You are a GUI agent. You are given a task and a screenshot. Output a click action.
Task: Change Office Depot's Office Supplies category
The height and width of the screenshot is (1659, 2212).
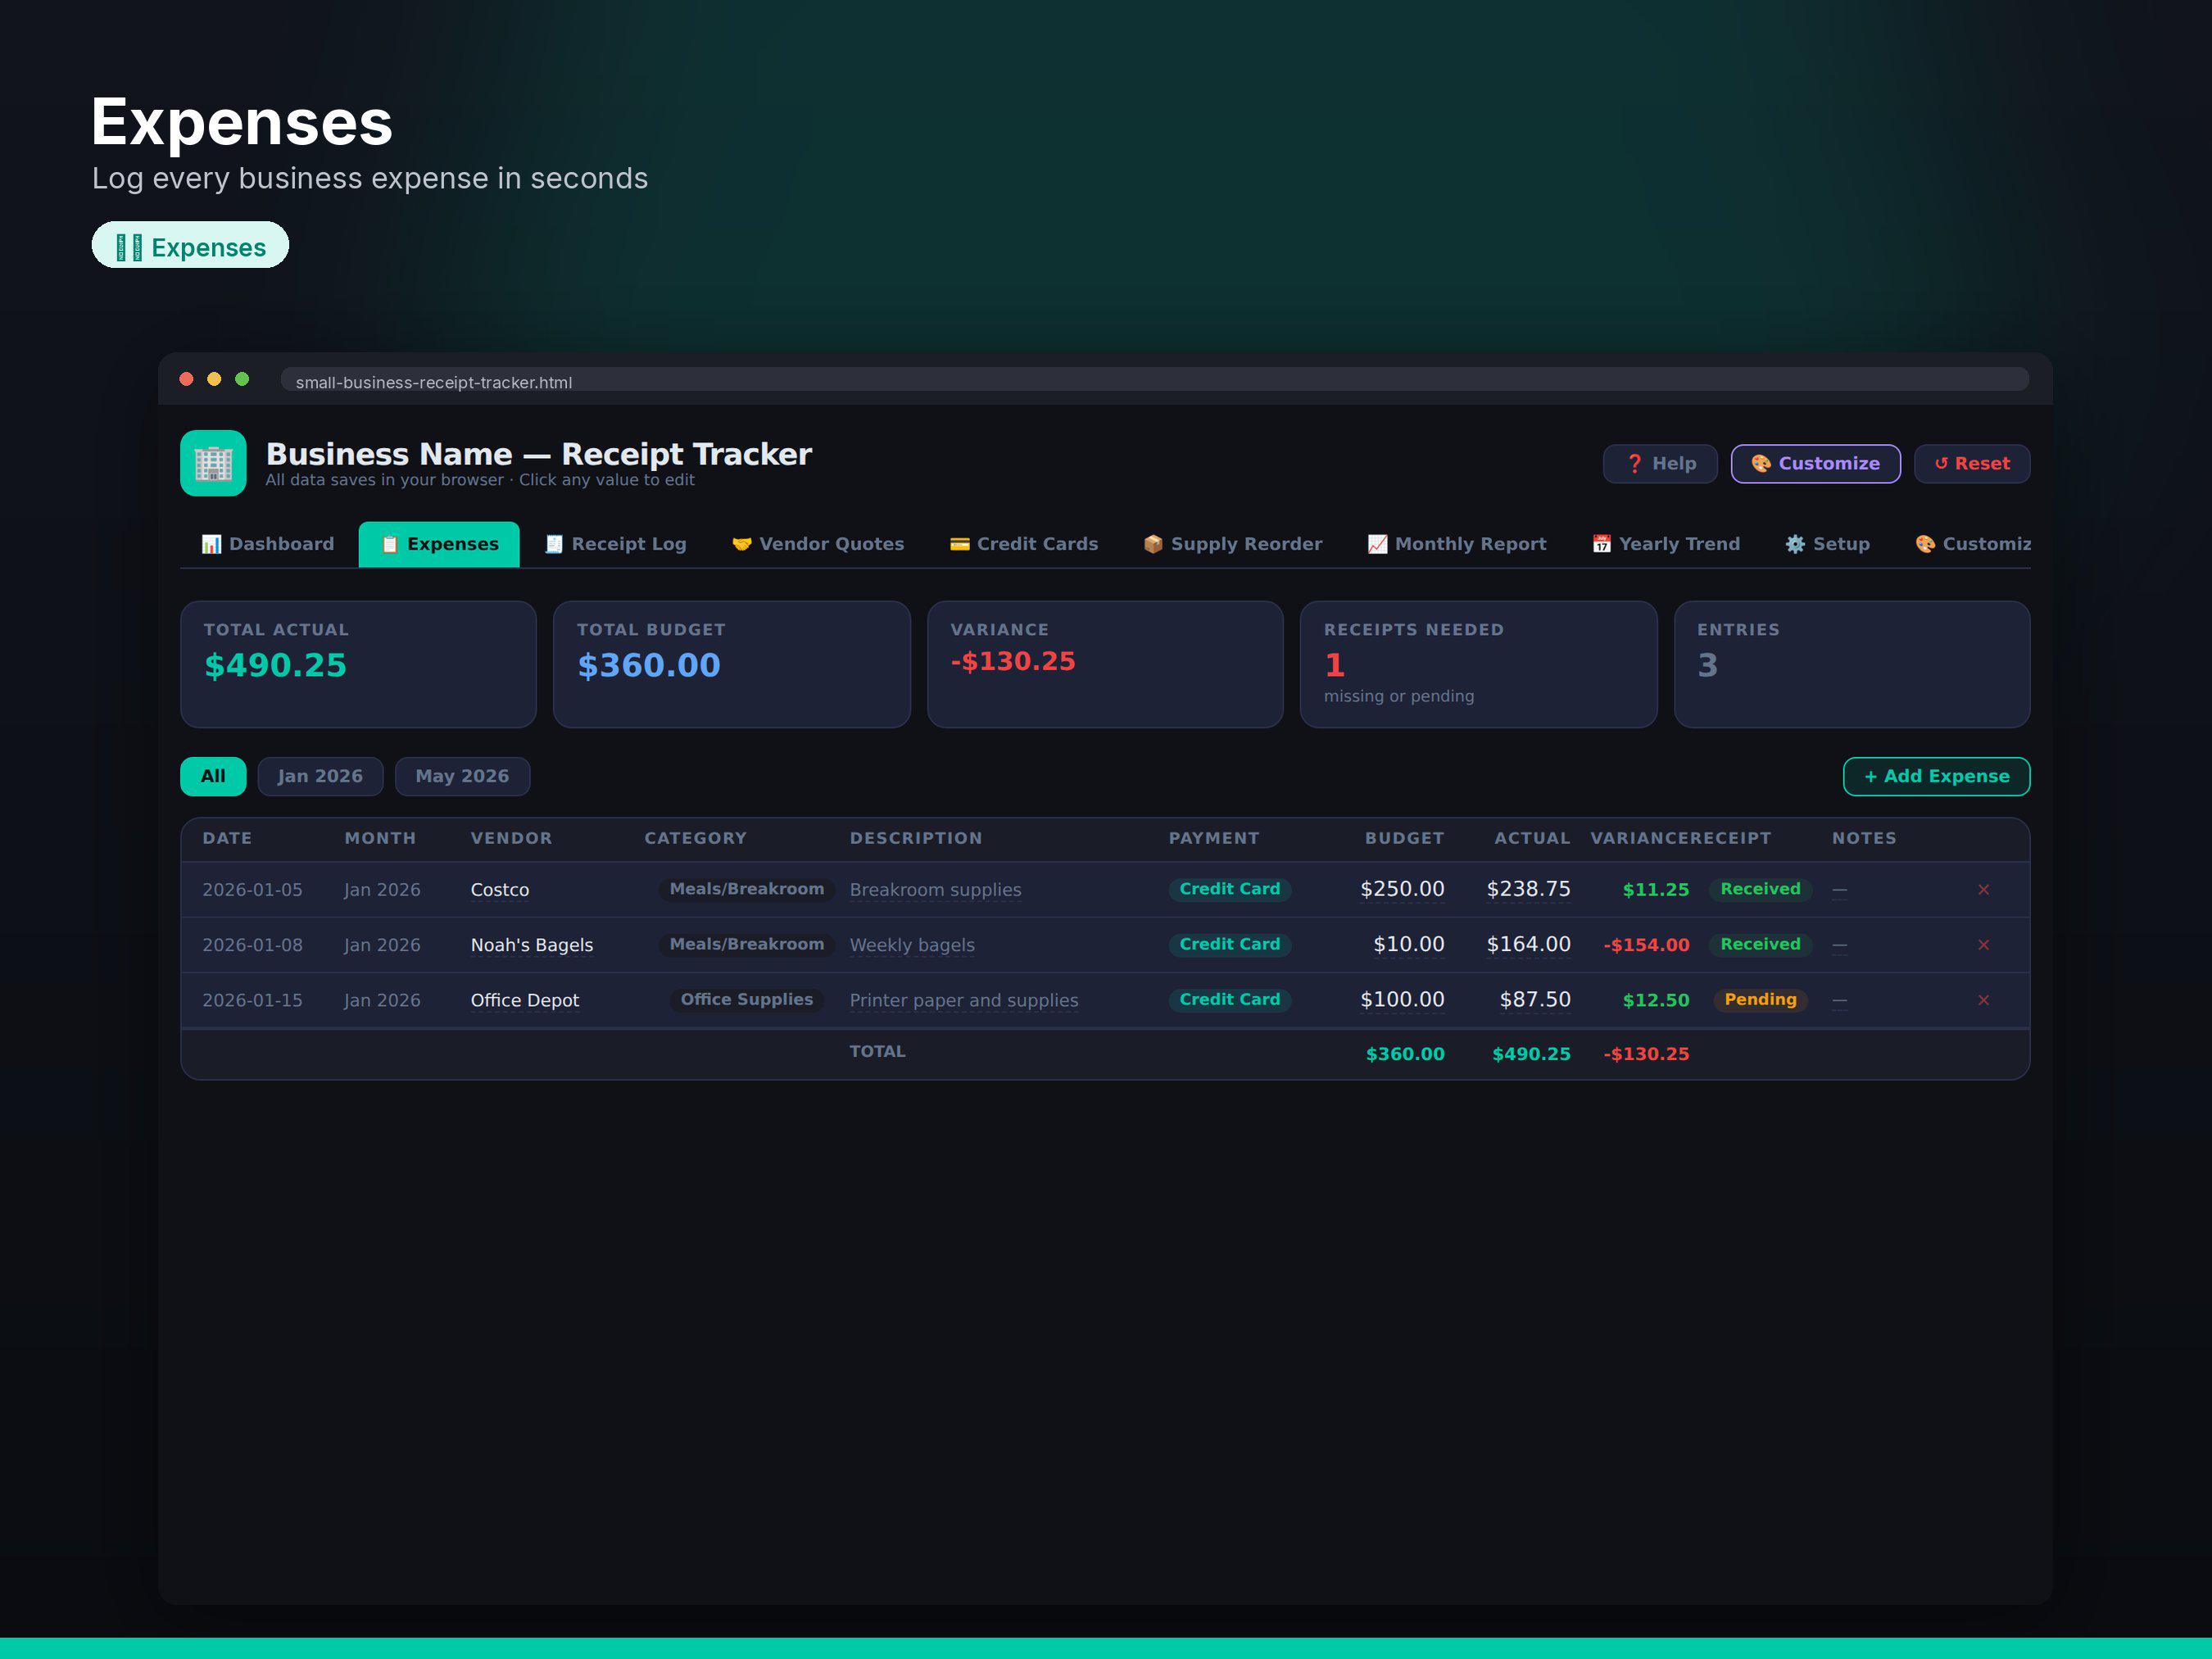click(x=746, y=999)
